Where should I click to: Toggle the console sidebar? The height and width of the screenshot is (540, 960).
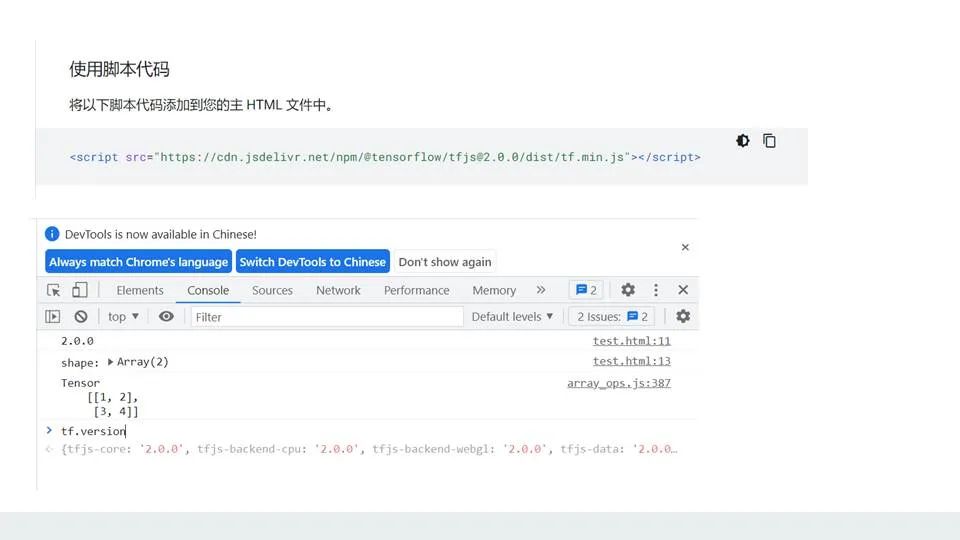(x=53, y=317)
